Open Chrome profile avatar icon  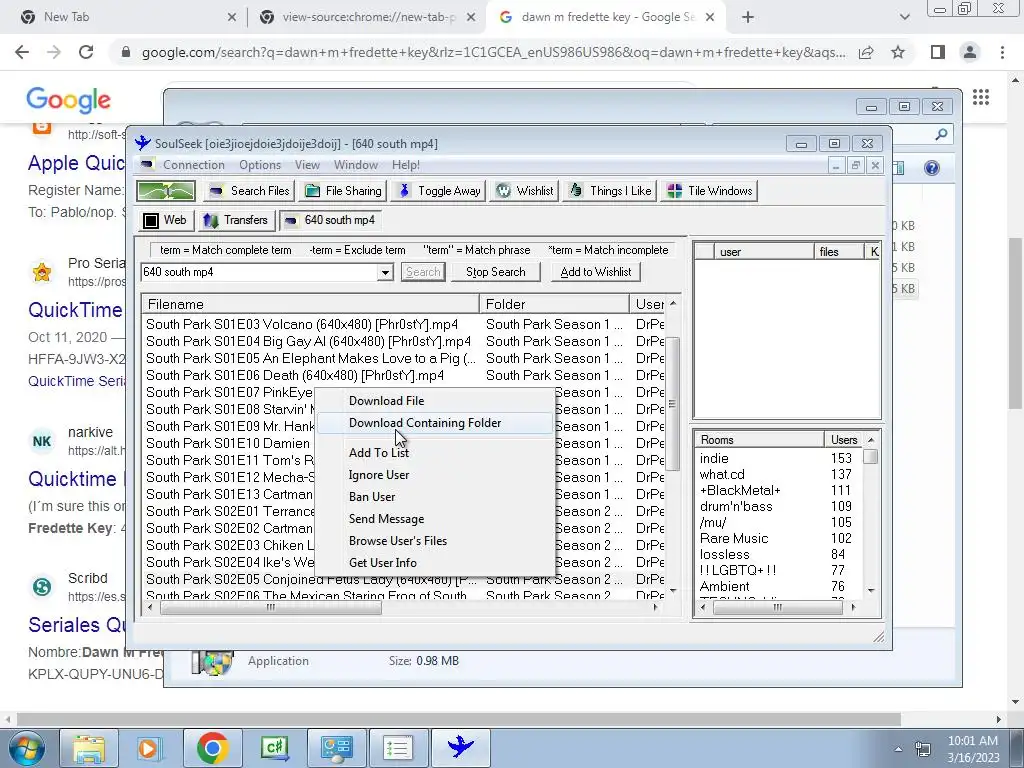click(x=970, y=52)
